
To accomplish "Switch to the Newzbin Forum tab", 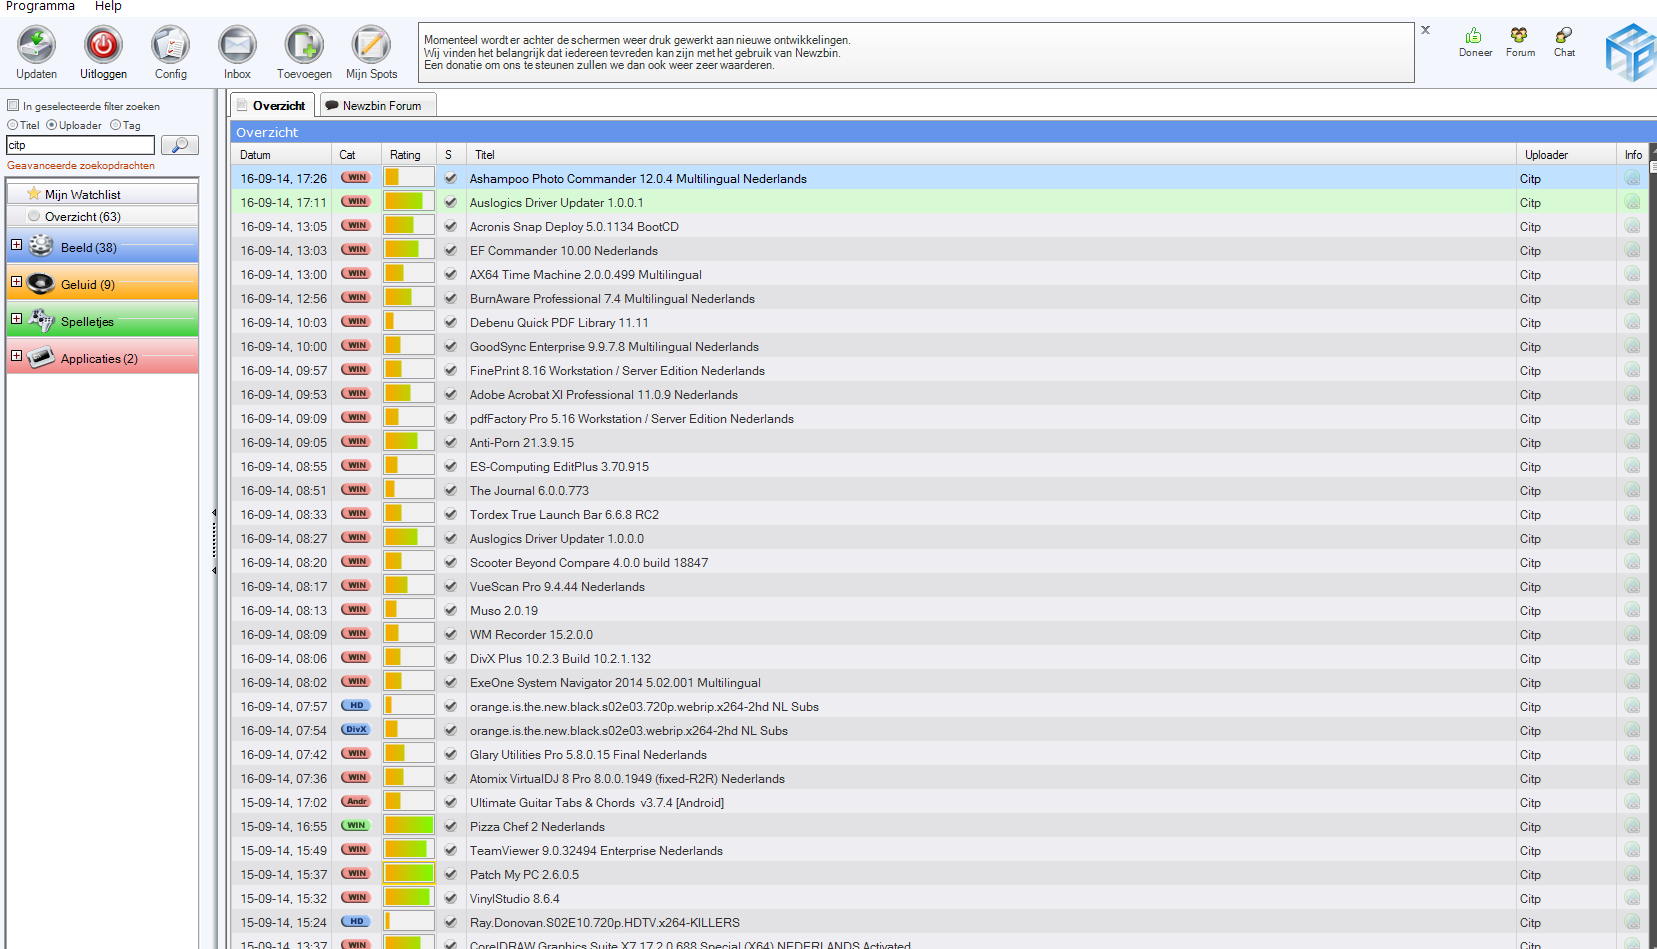I will [374, 105].
